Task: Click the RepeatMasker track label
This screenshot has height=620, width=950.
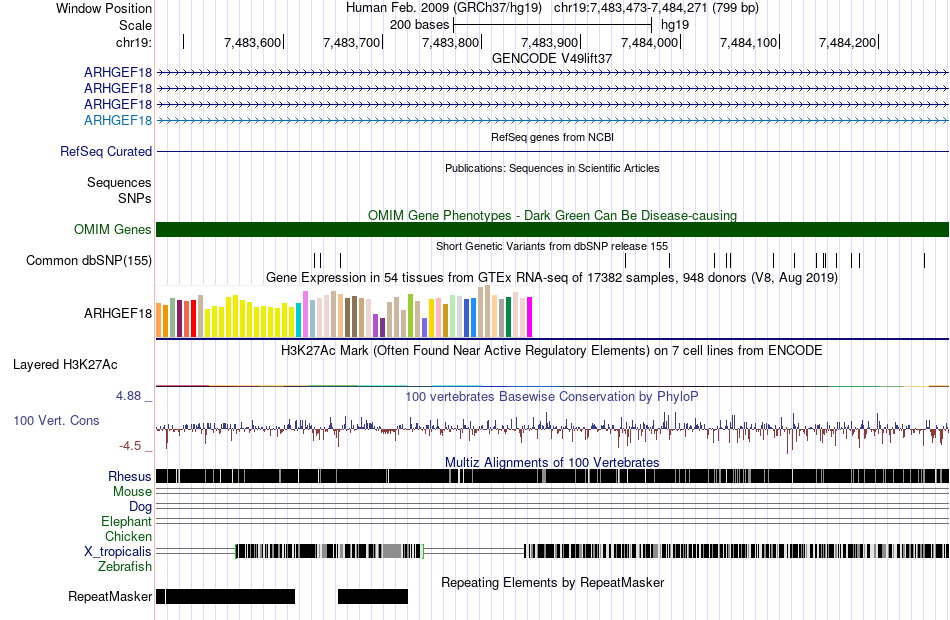Action: click(x=110, y=597)
